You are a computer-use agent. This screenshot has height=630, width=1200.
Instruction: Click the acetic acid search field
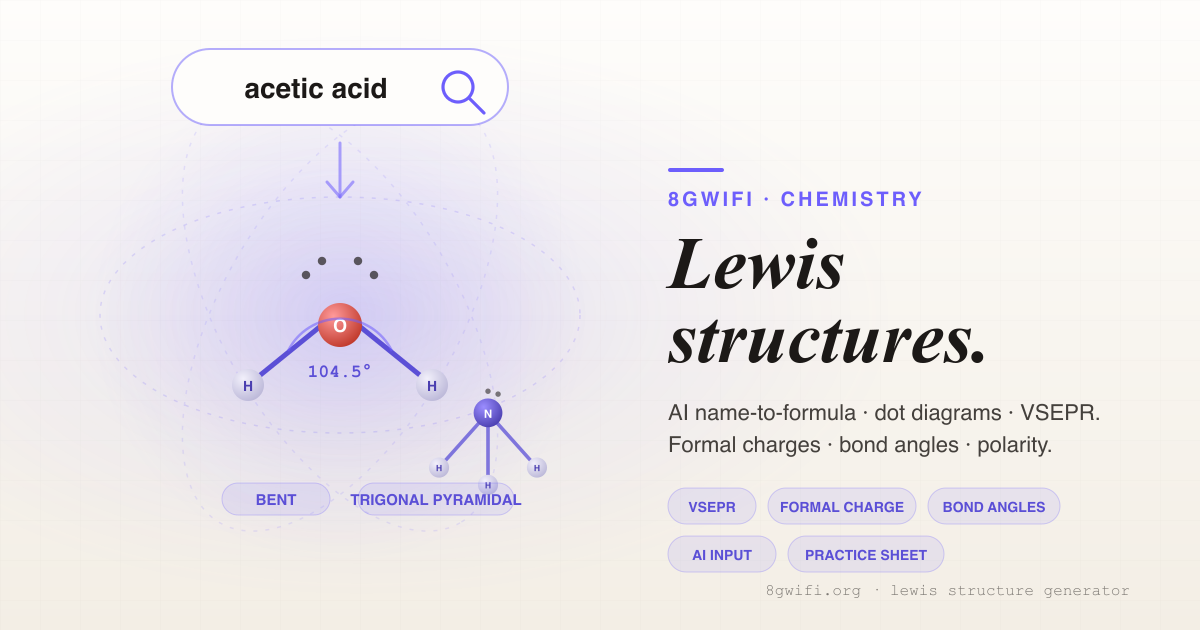[x=340, y=87]
